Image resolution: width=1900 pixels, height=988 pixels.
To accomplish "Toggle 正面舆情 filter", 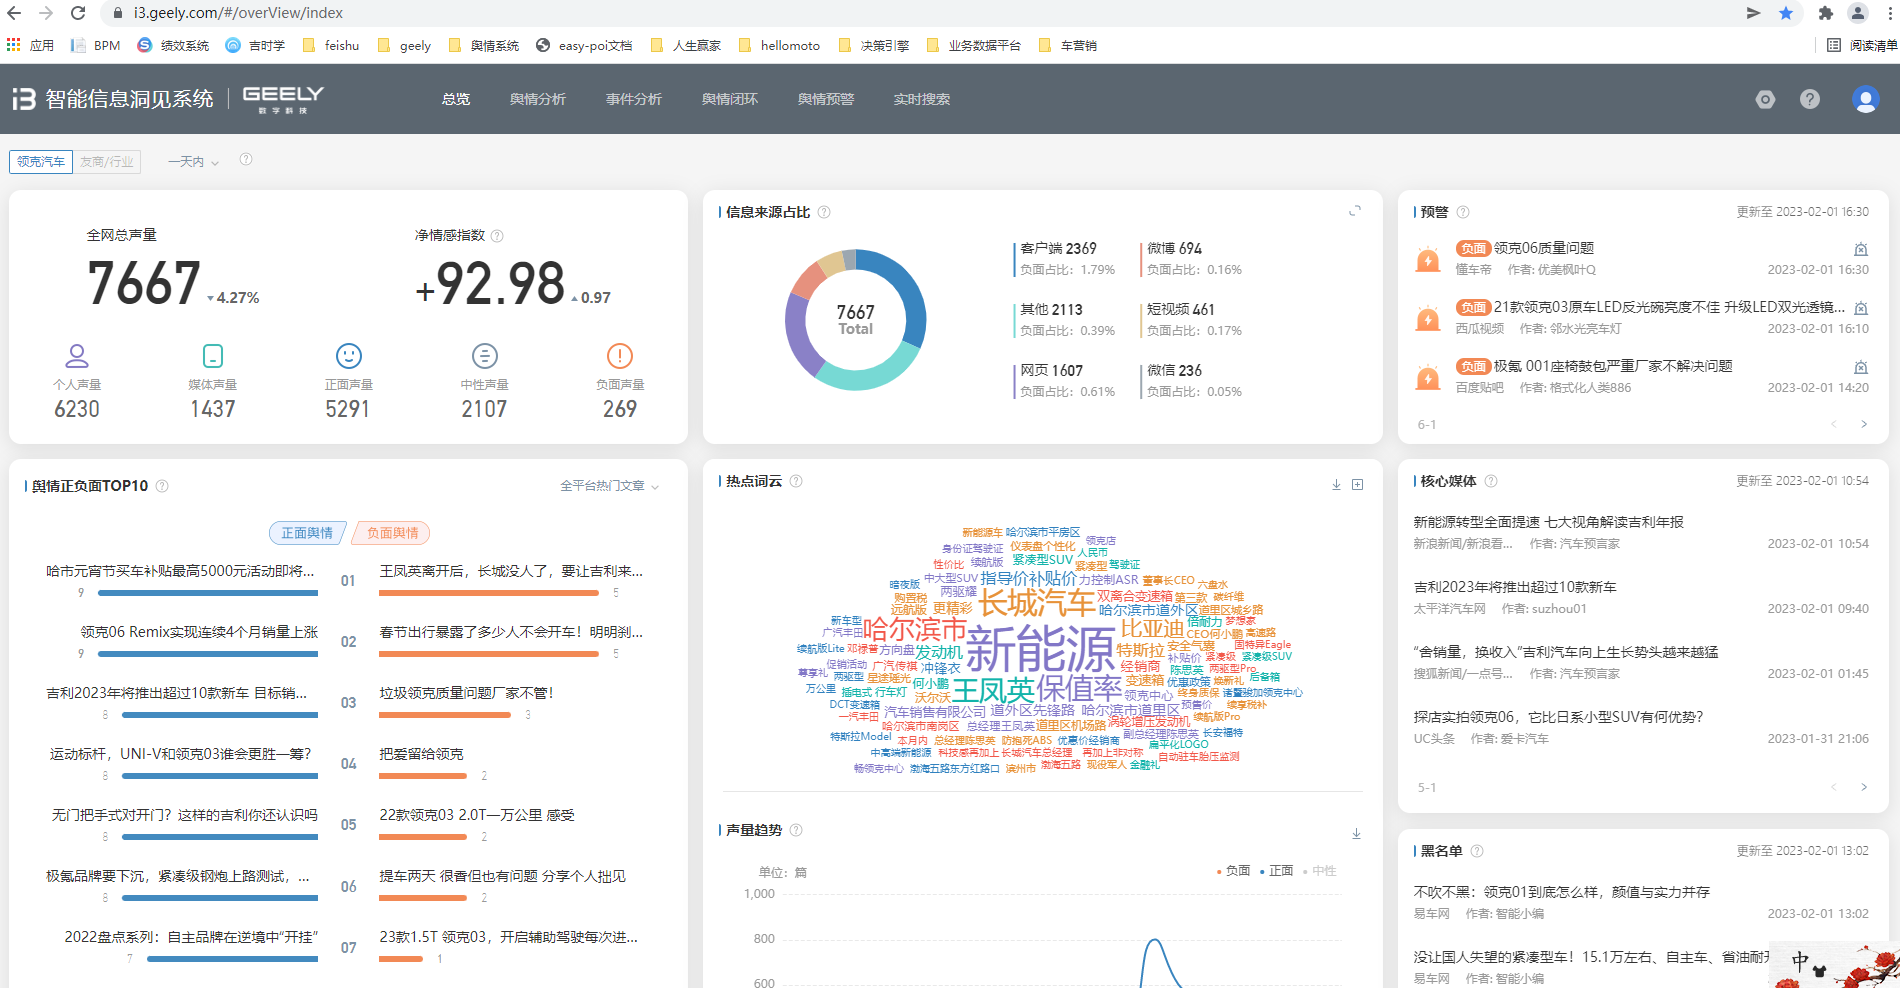I will (x=307, y=533).
